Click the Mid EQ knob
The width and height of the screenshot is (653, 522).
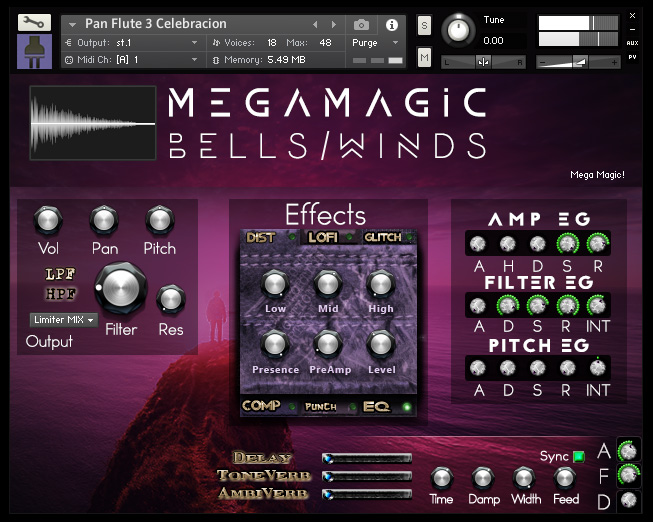tap(328, 284)
